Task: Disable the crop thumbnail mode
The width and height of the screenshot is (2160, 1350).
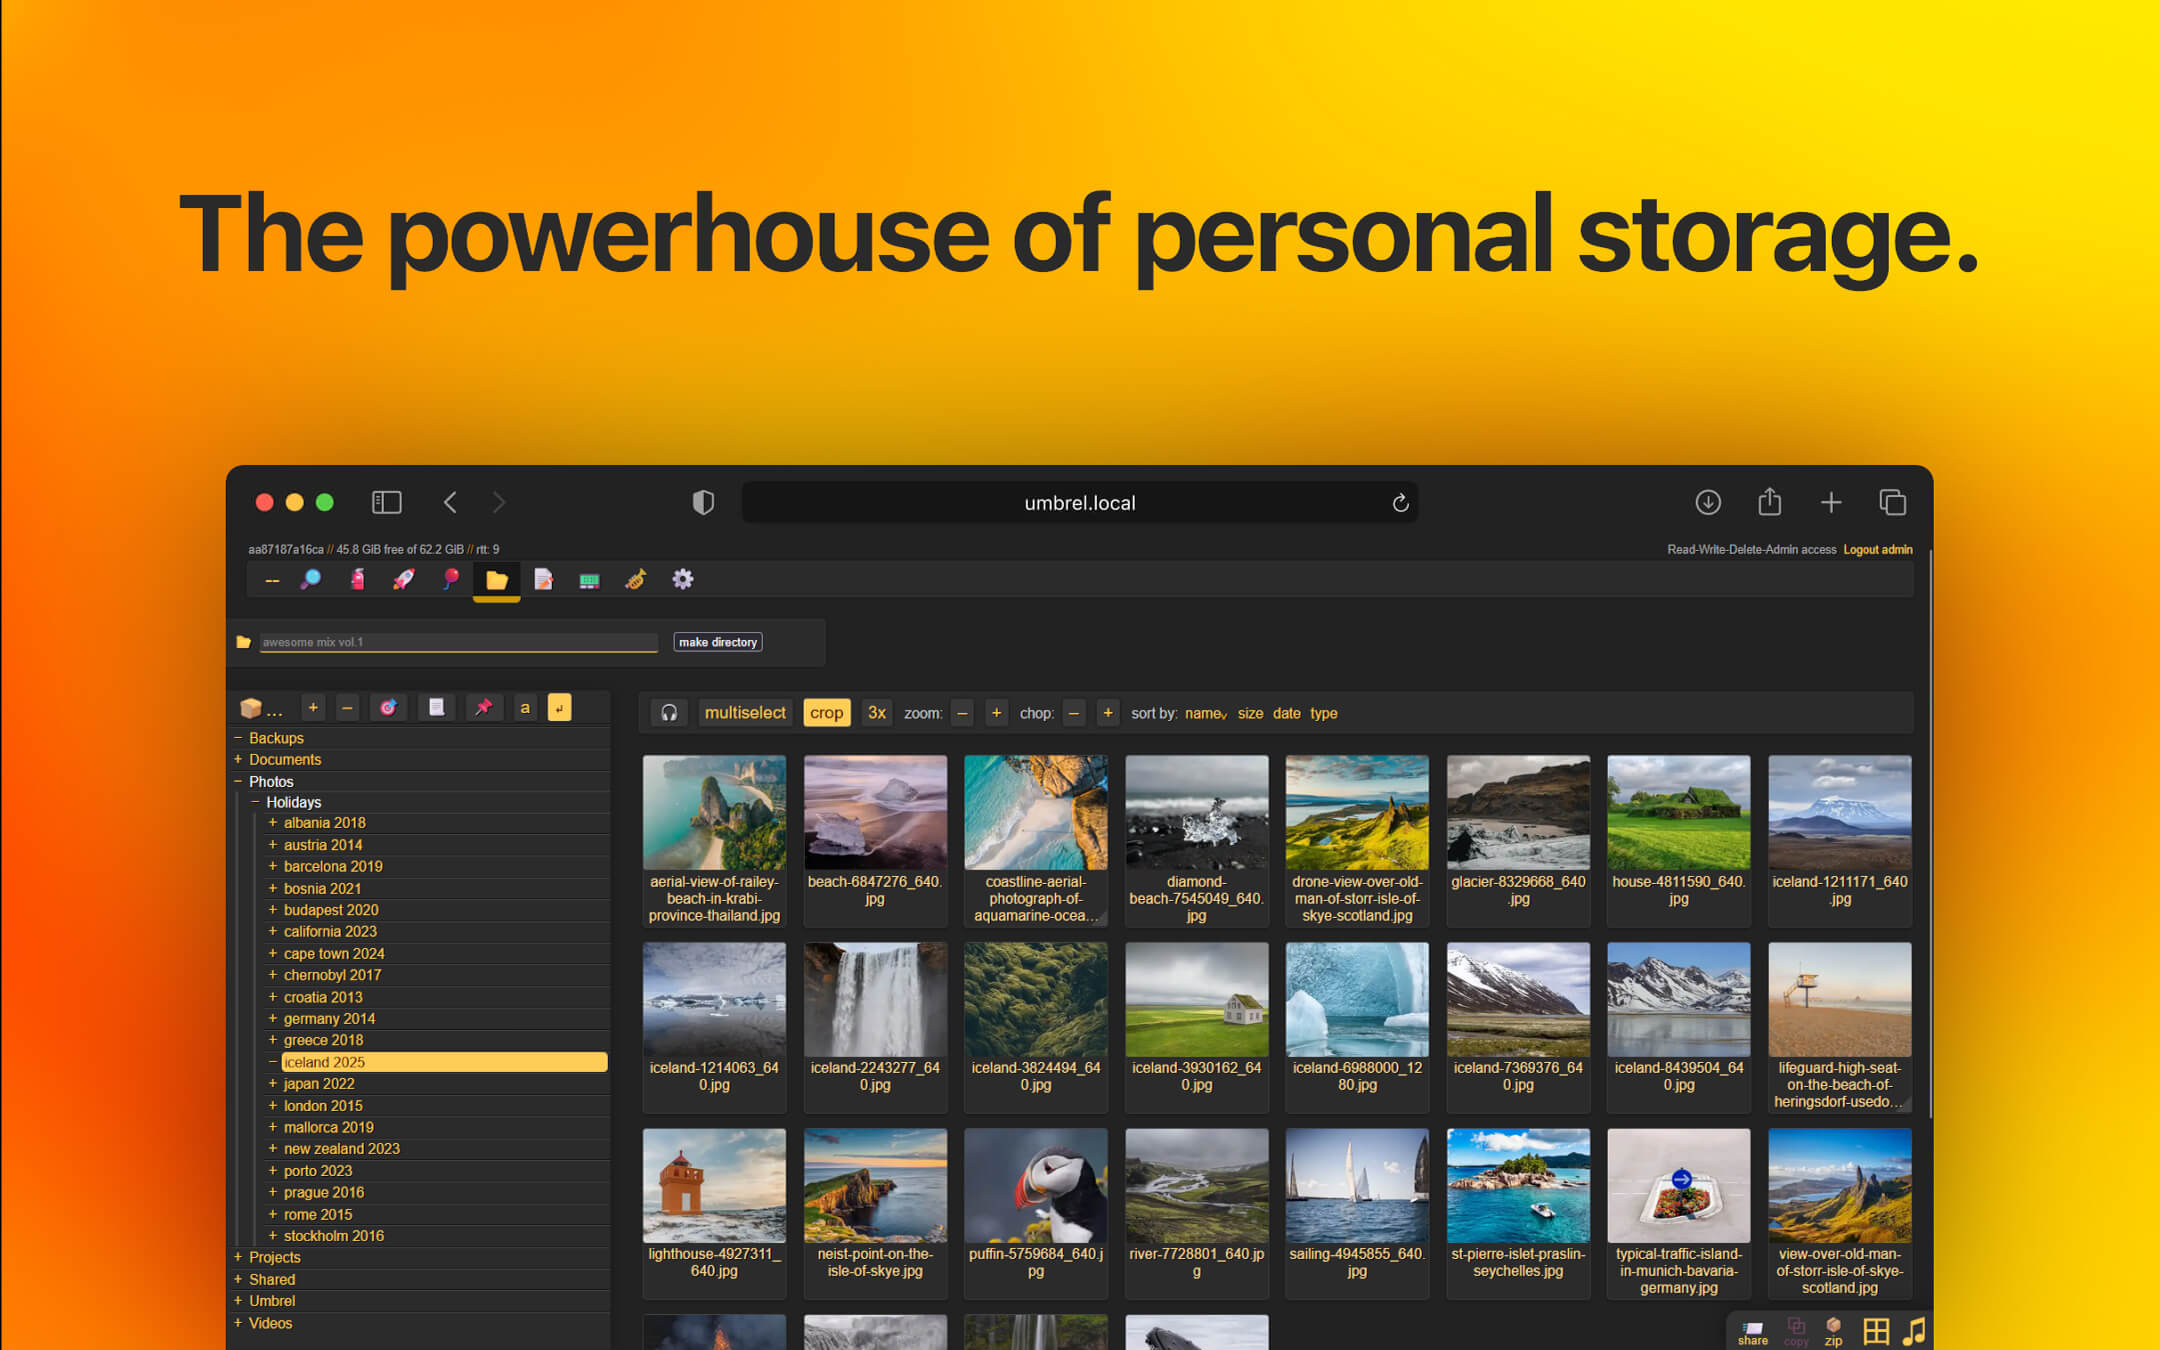Action: pyautogui.click(x=826, y=712)
